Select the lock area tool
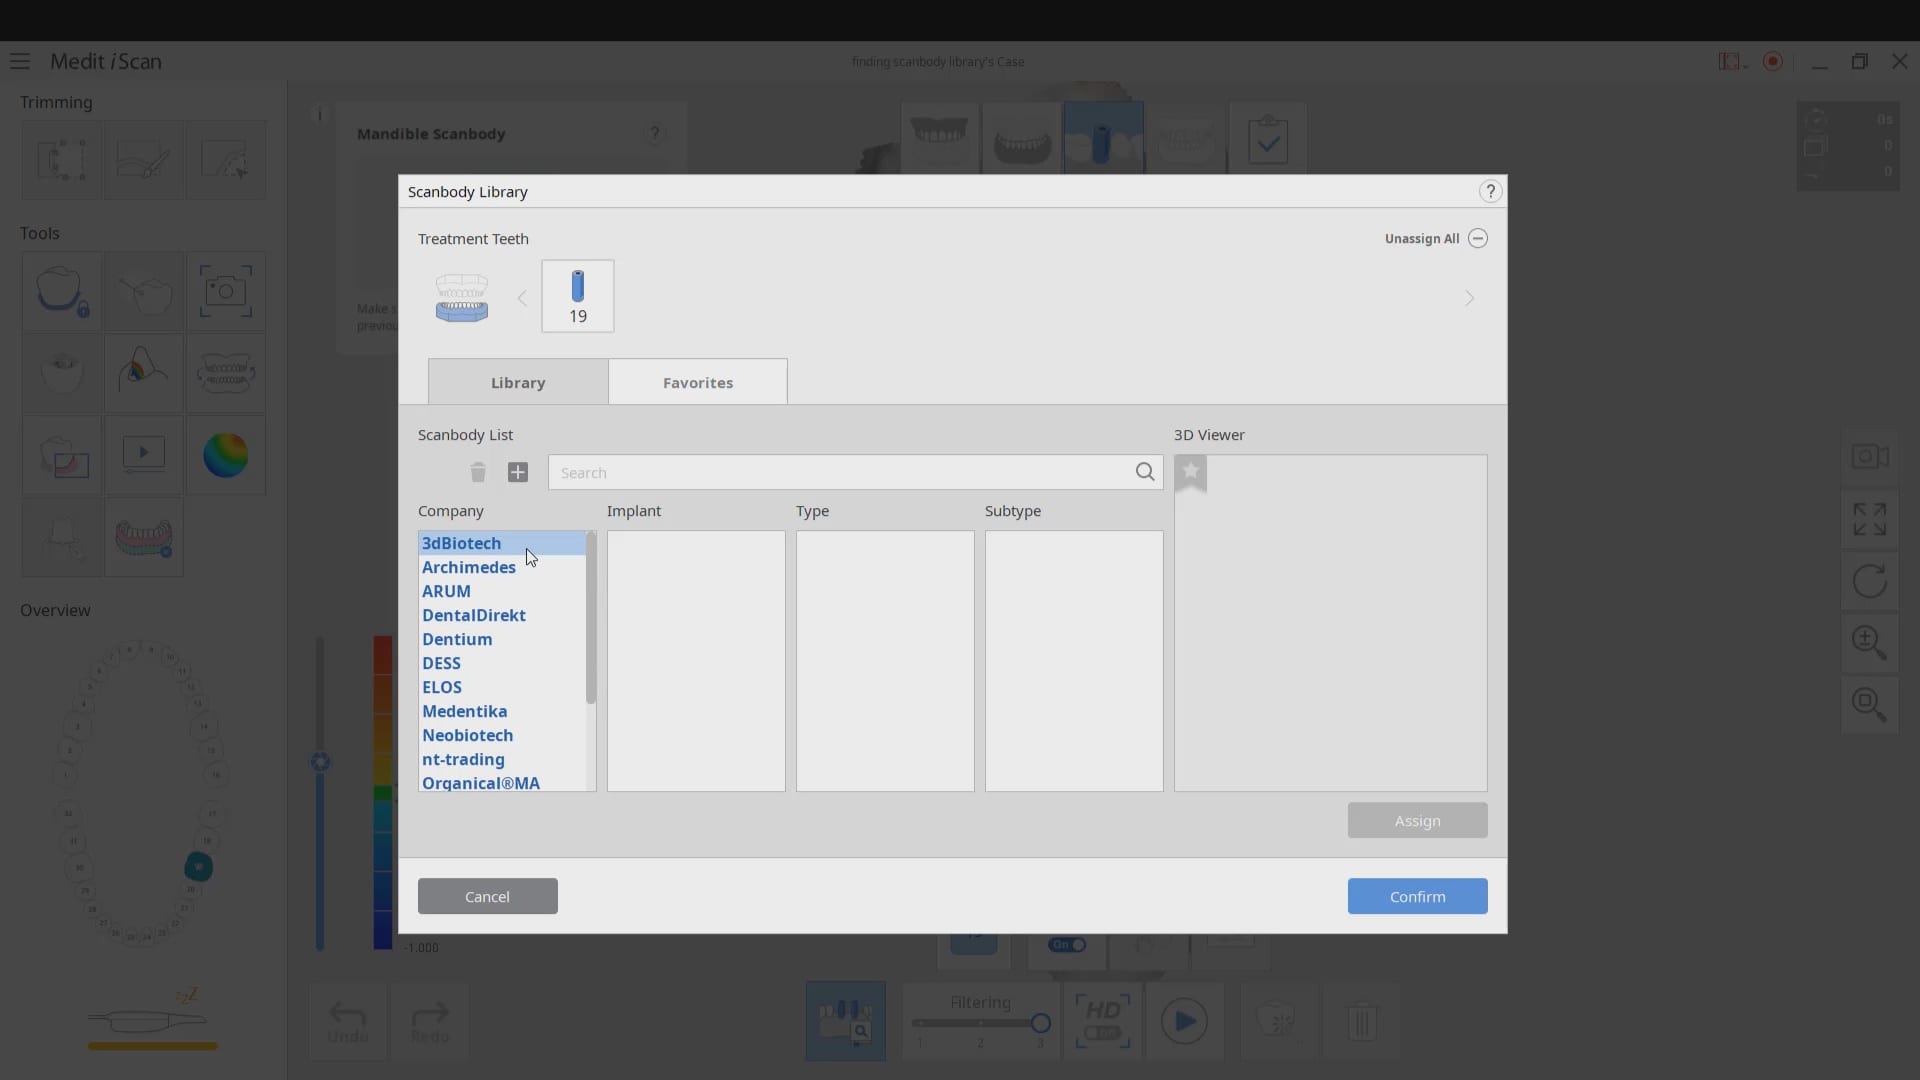The width and height of the screenshot is (1920, 1080). pyautogui.click(x=61, y=291)
